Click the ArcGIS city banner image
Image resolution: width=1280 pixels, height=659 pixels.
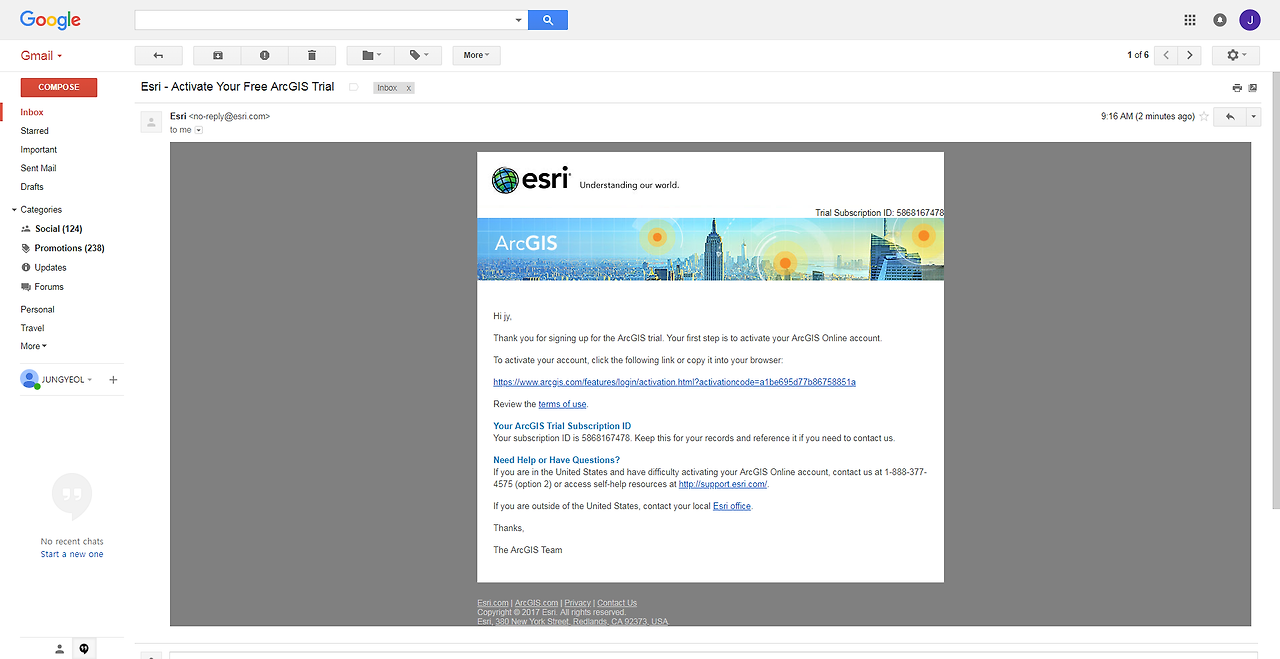click(x=710, y=249)
